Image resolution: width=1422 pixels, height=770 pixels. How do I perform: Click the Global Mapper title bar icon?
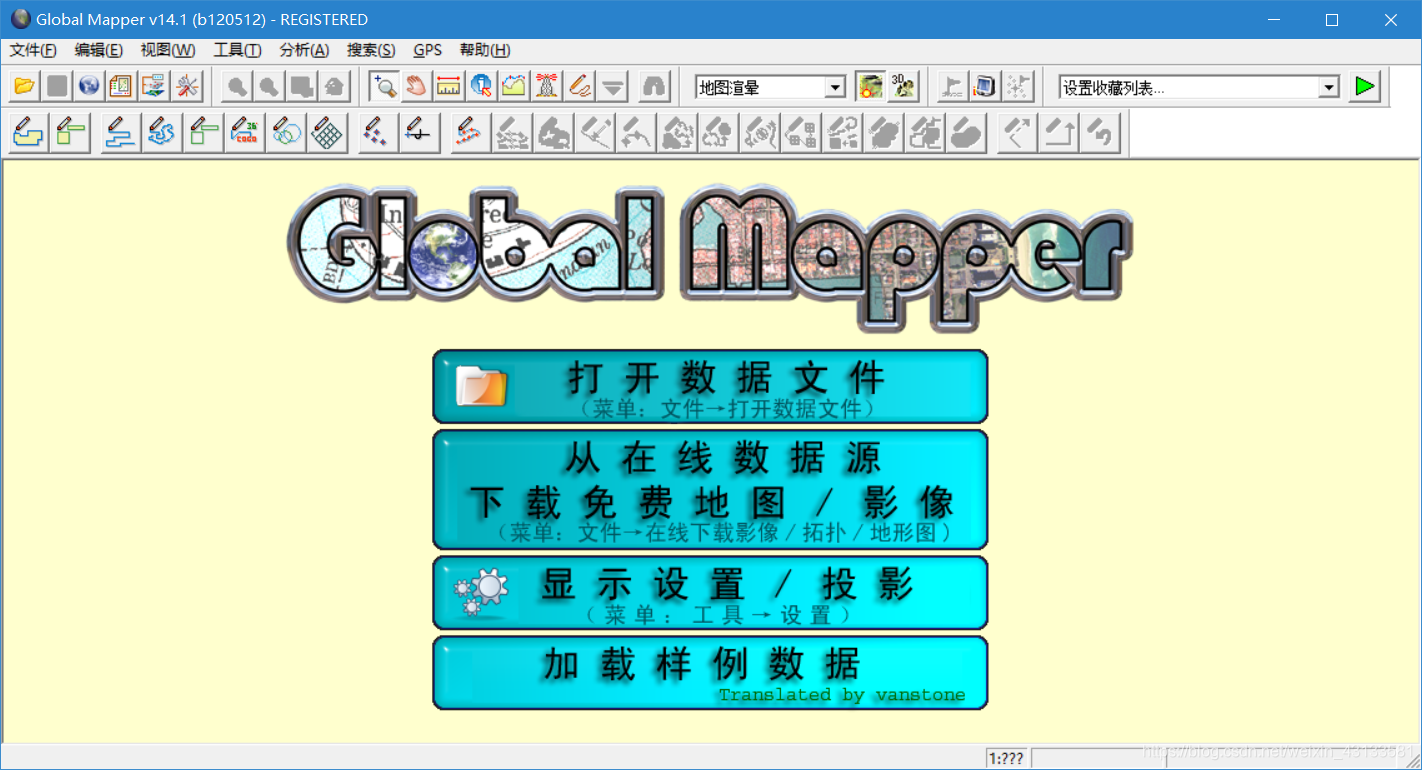point(20,19)
